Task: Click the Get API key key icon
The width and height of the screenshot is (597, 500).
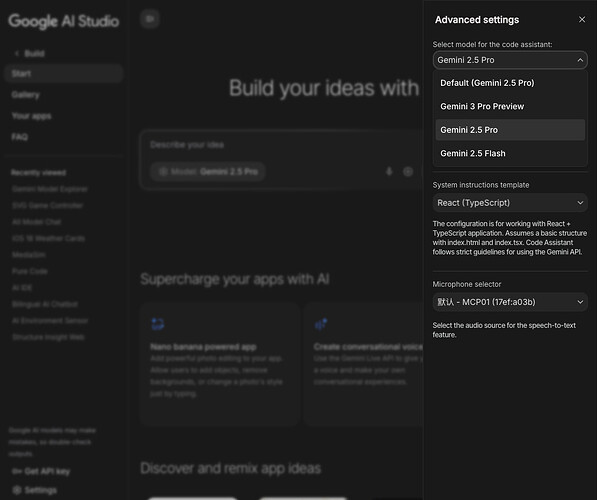Action: pos(17,471)
